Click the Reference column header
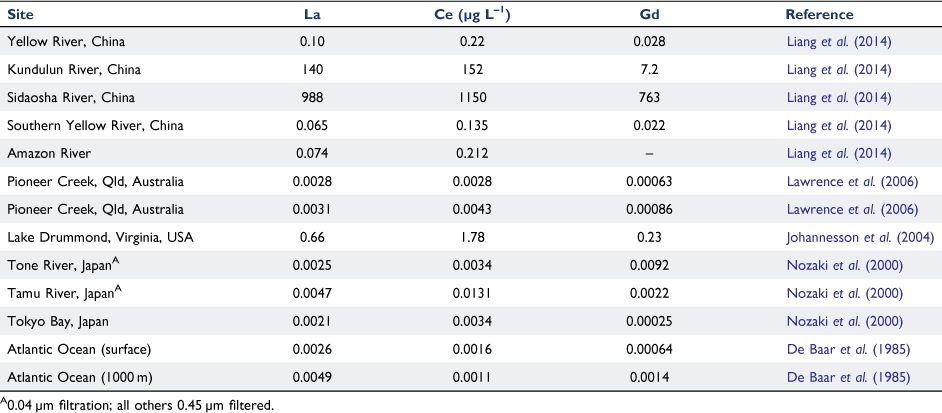The image size is (942, 413). pos(819,14)
